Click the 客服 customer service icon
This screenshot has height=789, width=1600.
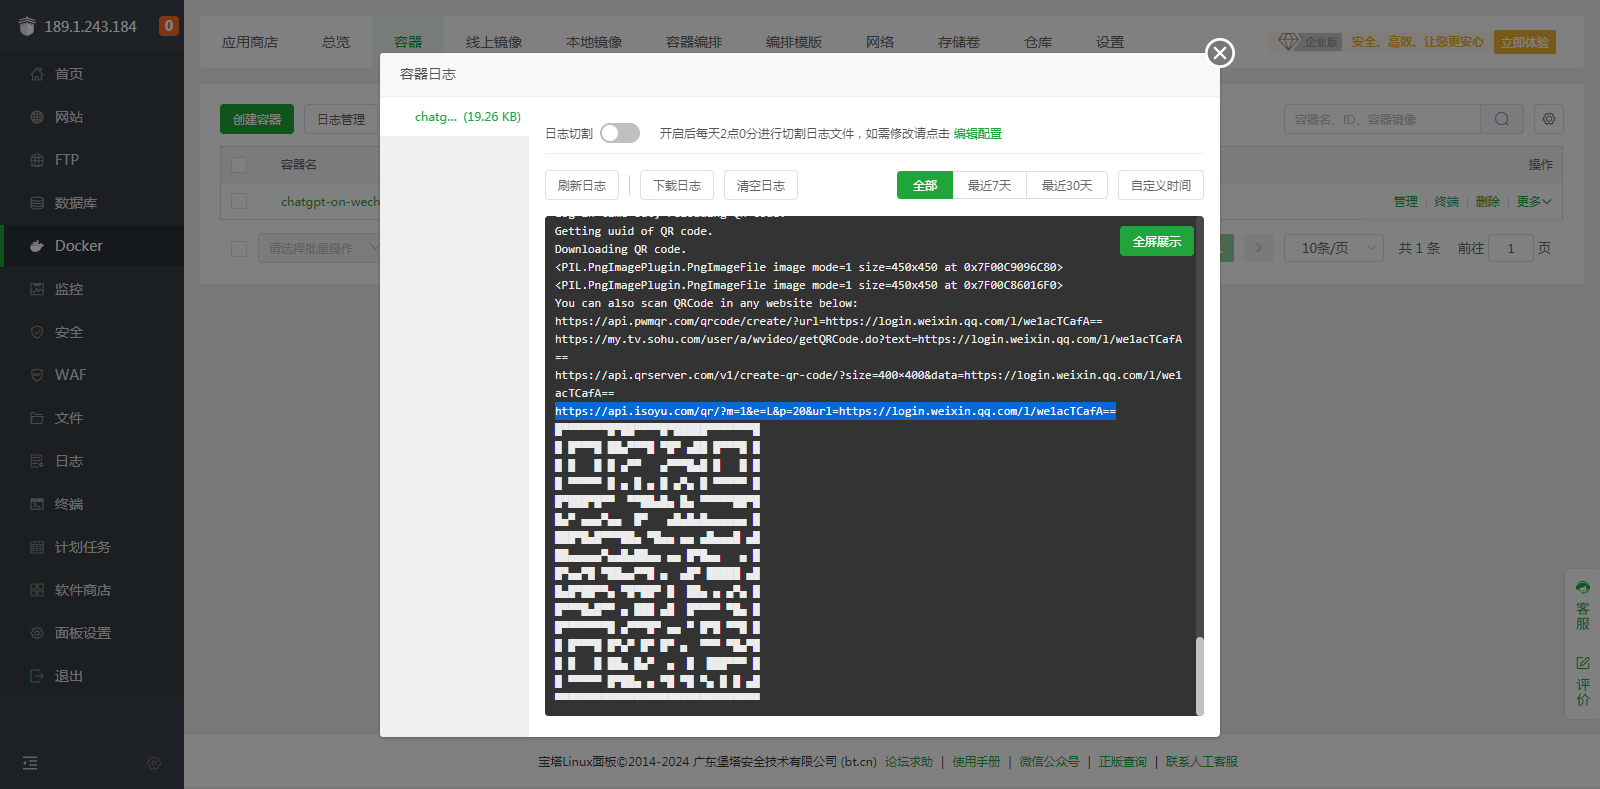click(x=1583, y=606)
